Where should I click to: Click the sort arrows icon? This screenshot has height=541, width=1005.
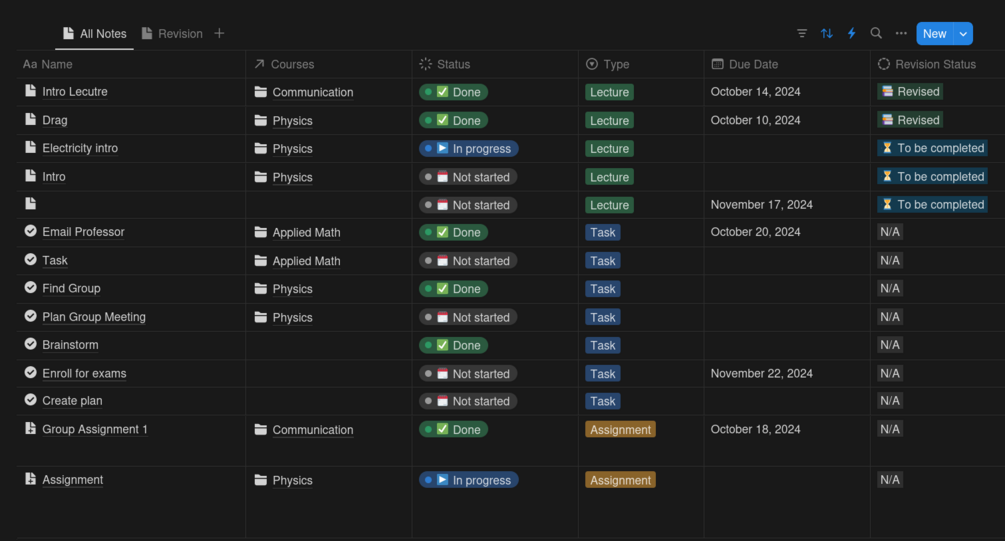point(827,33)
